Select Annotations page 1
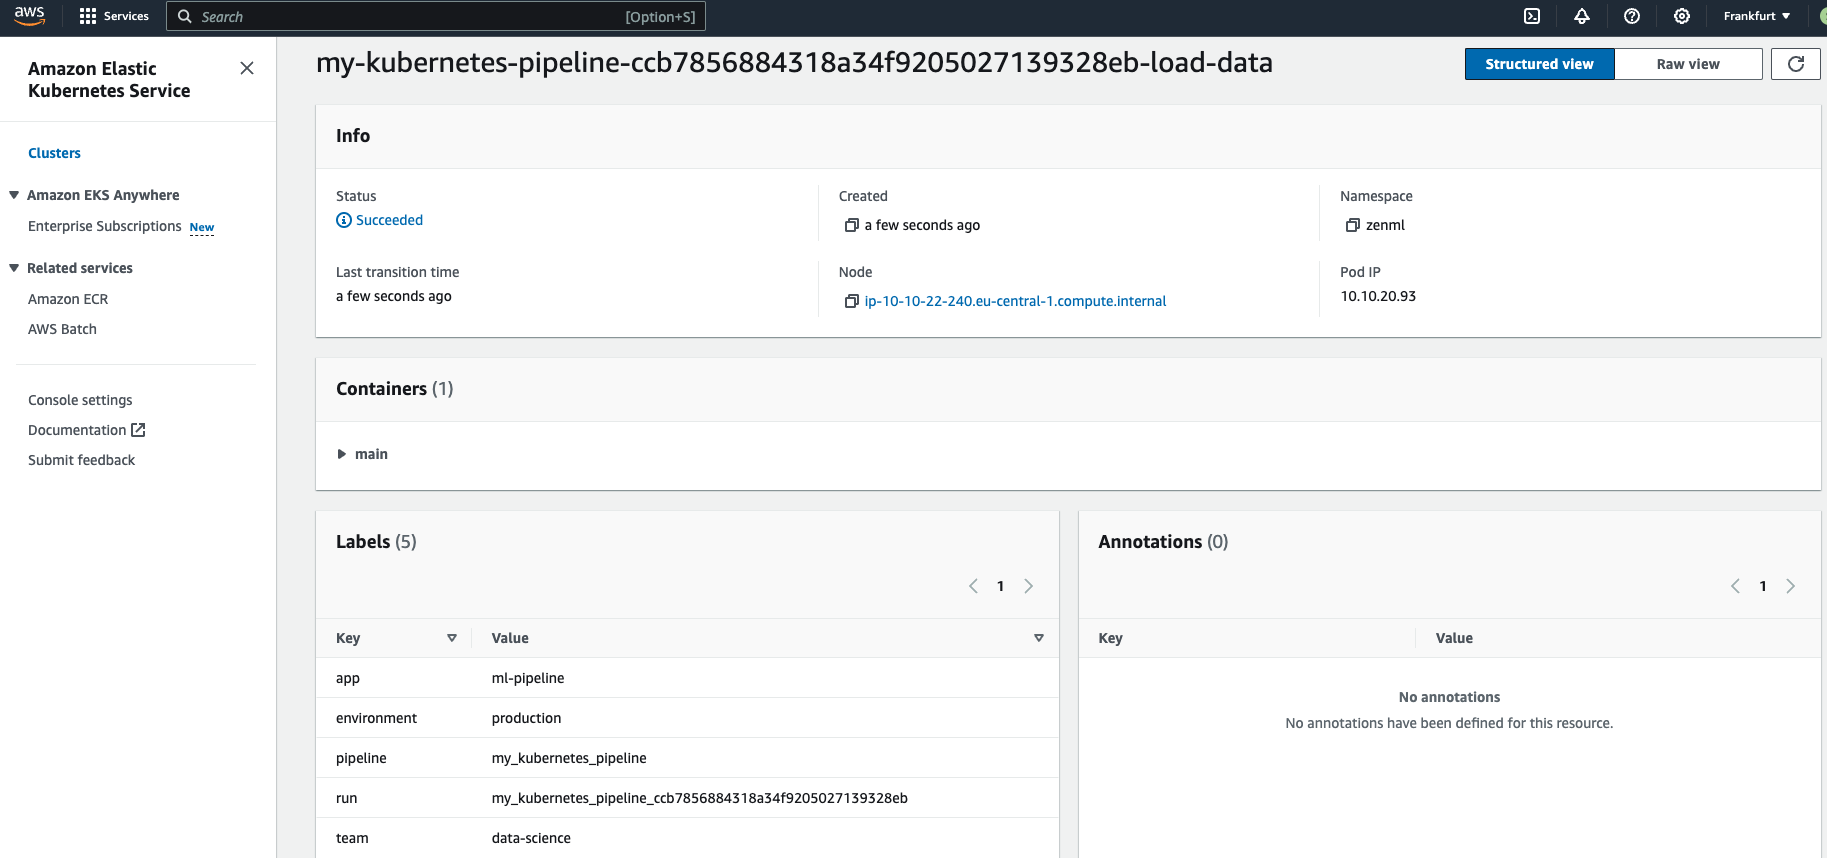This screenshot has height=858, width=1827. (x=1763, y=586)
